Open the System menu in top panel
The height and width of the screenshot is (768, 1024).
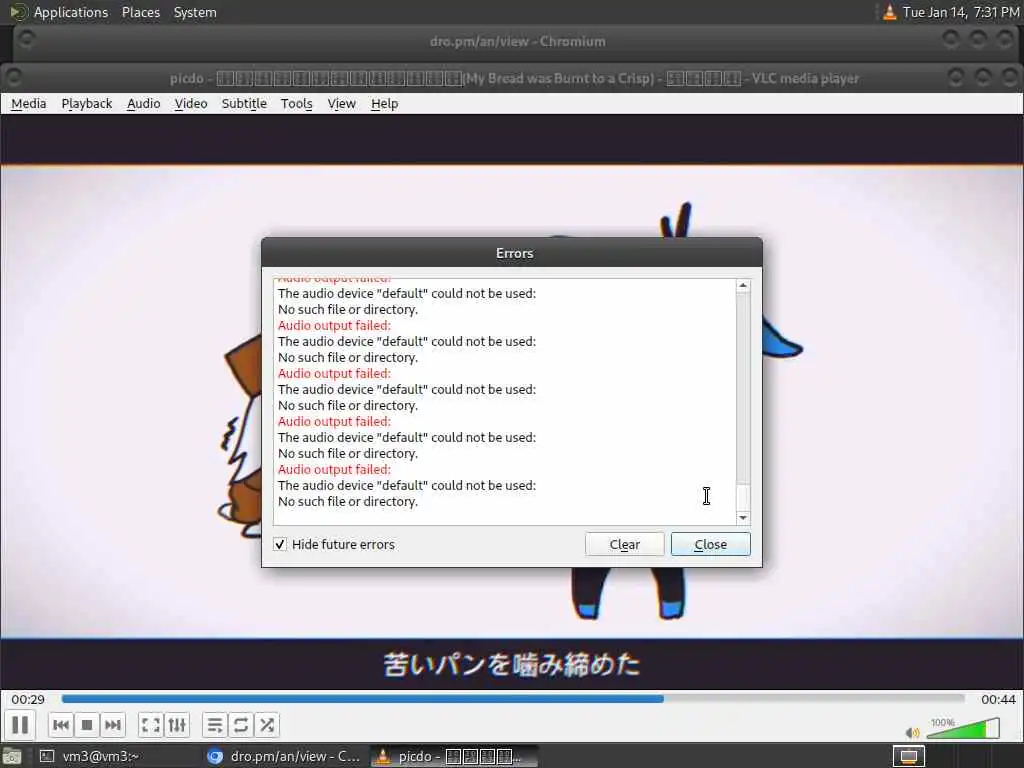[195, 12]
